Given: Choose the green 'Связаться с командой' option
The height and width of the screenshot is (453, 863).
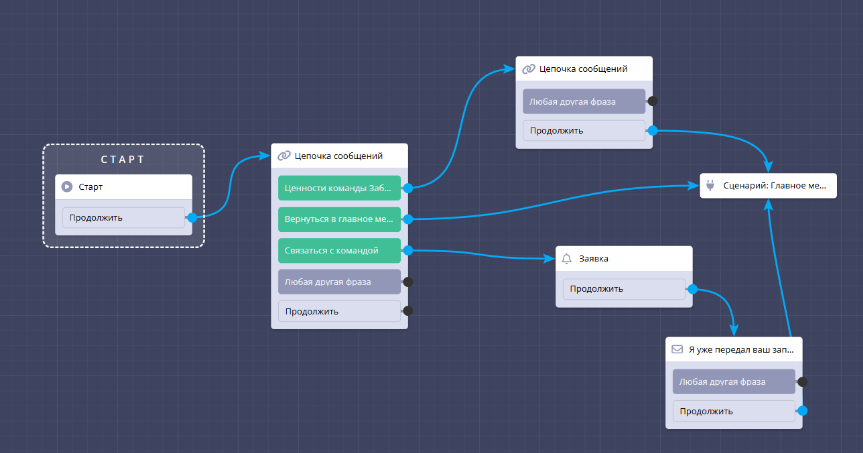Looking at the screenshot, I should pos(339,250).
